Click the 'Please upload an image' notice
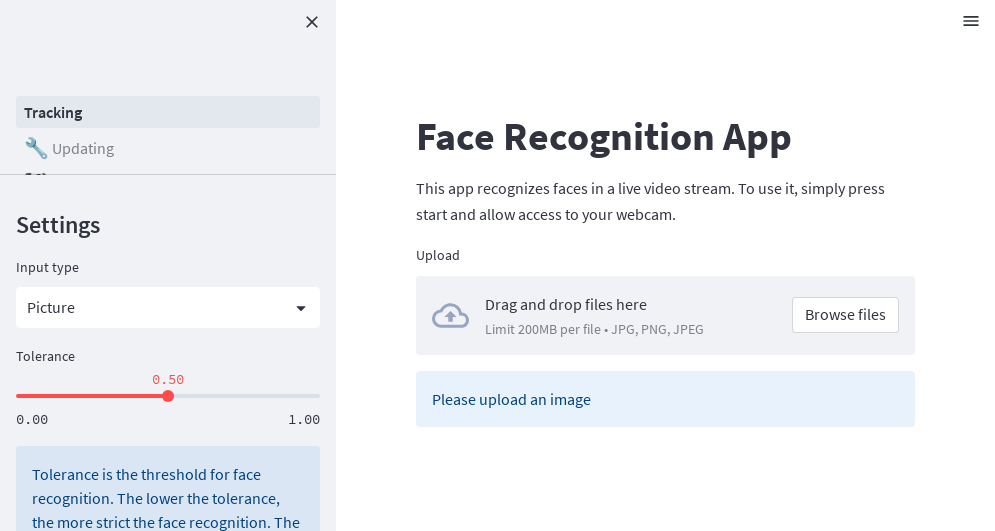 coord(511,400)
